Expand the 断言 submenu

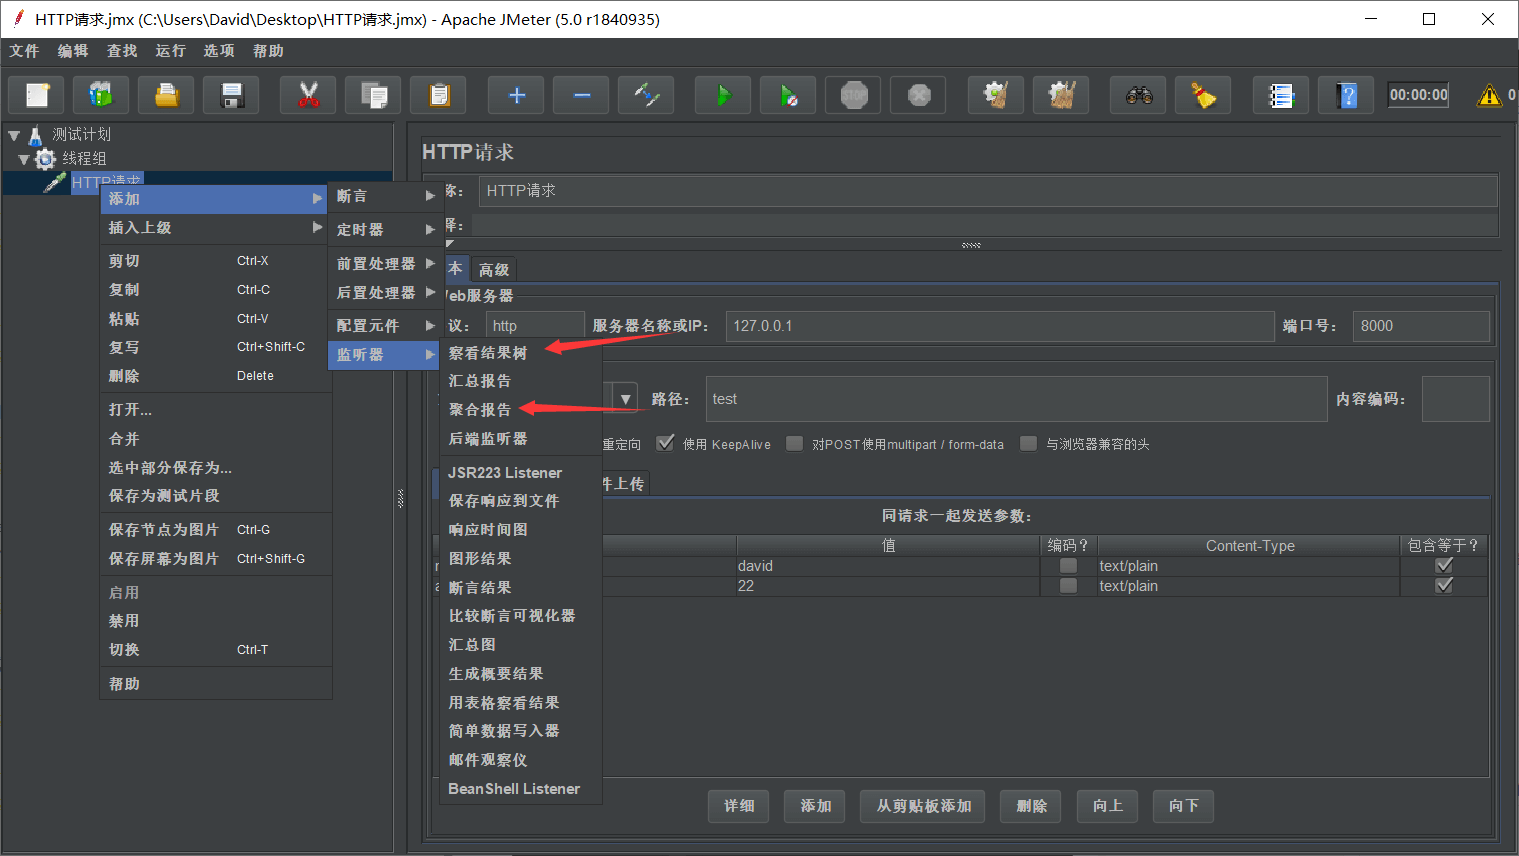[384, 196]
